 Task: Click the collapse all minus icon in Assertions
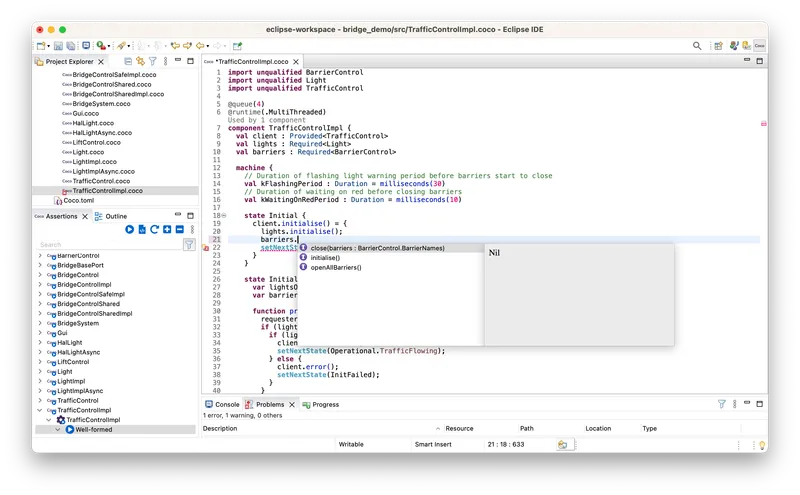pos(178,230)
